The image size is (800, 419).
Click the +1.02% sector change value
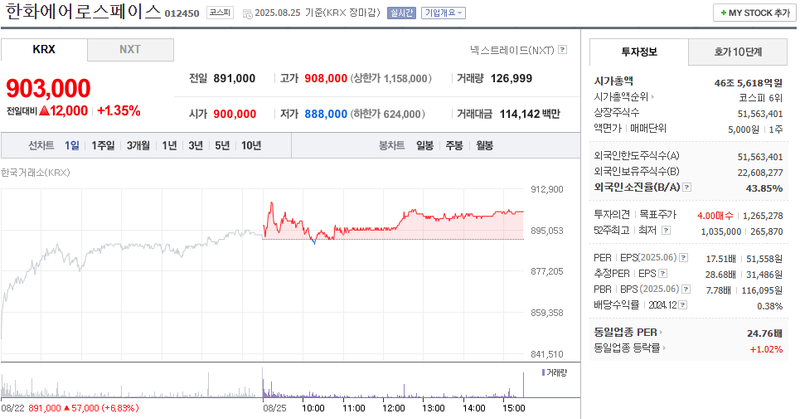click(x=766, y=350)
